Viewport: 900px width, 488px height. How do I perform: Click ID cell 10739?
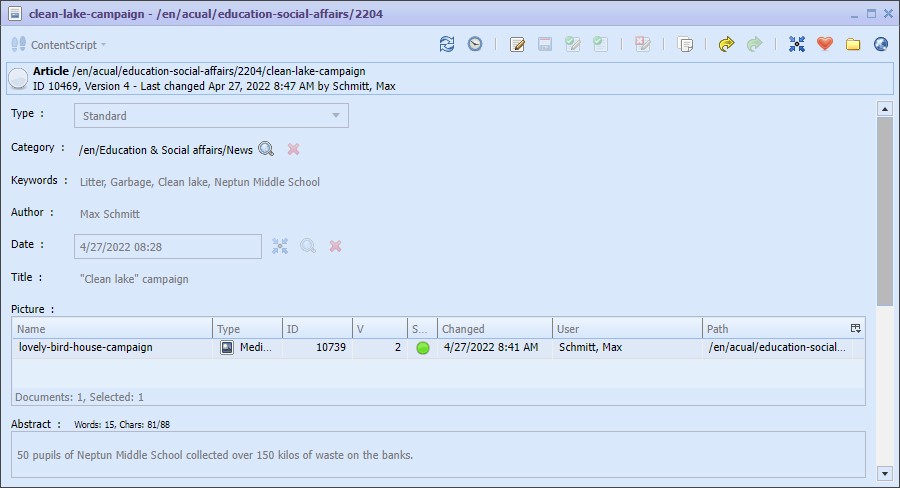pos(331,347)
